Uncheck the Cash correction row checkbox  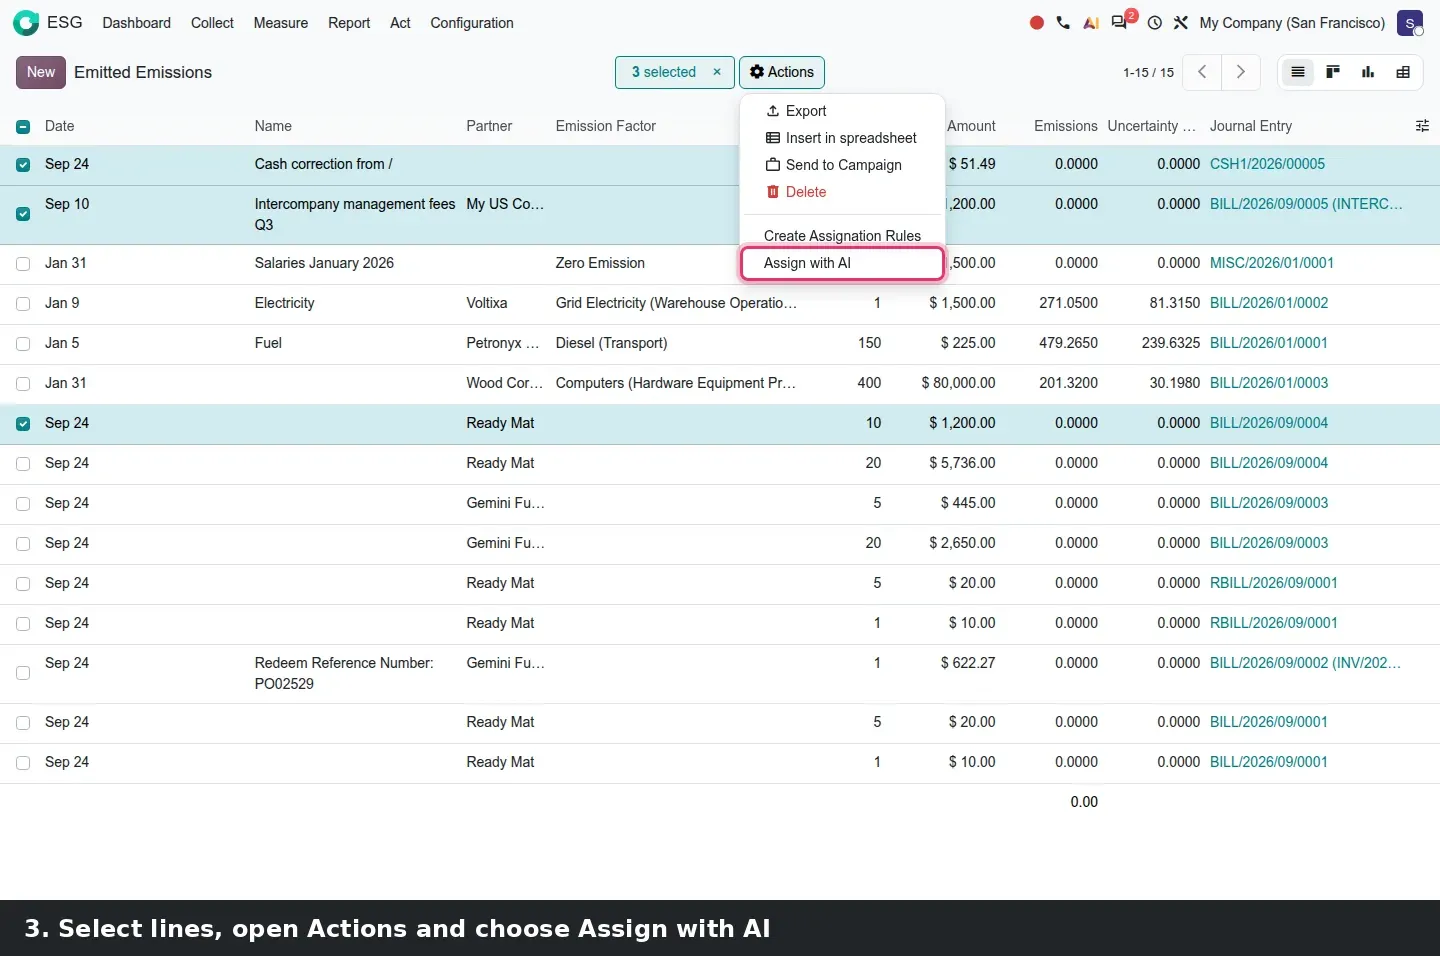point(23,165)
